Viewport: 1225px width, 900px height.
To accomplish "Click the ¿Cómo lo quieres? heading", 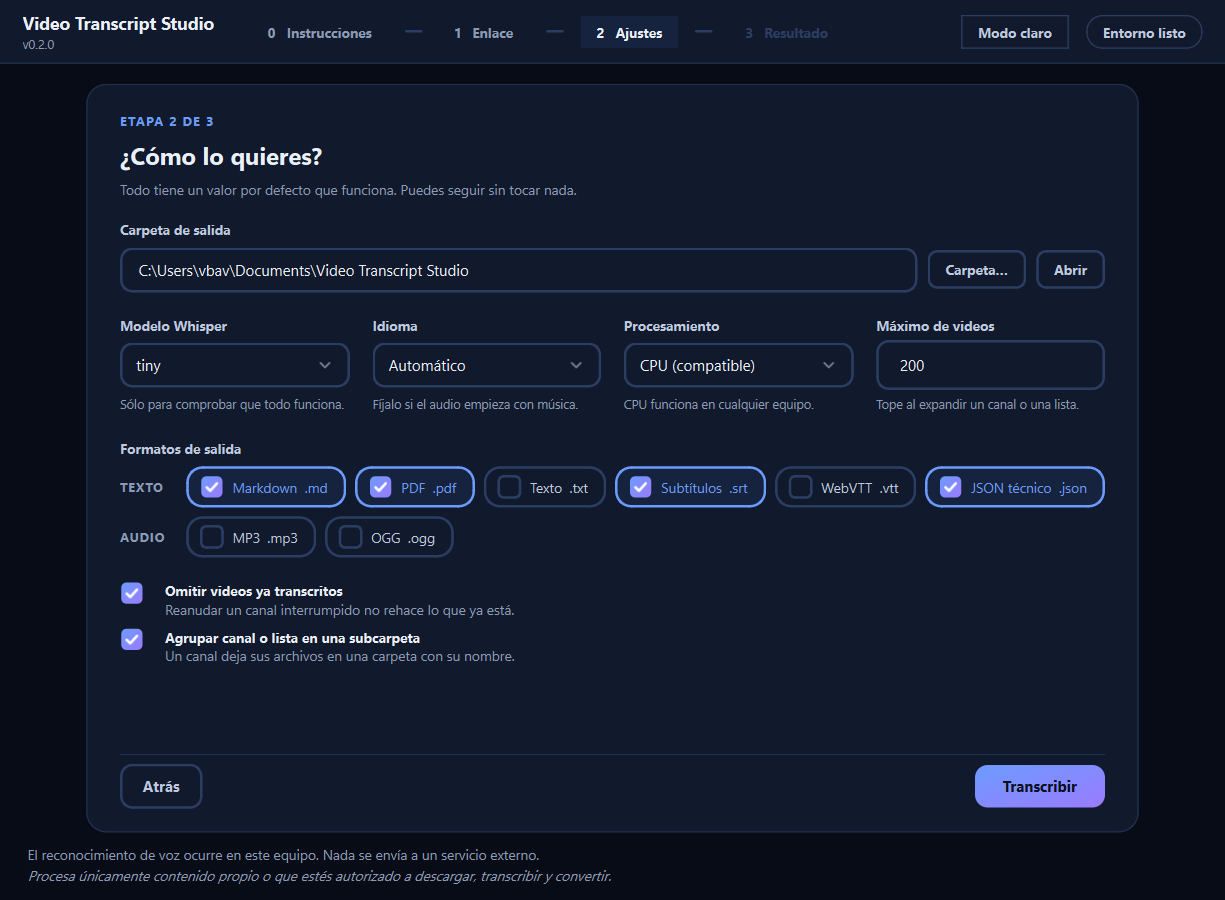I will (221, 157).
